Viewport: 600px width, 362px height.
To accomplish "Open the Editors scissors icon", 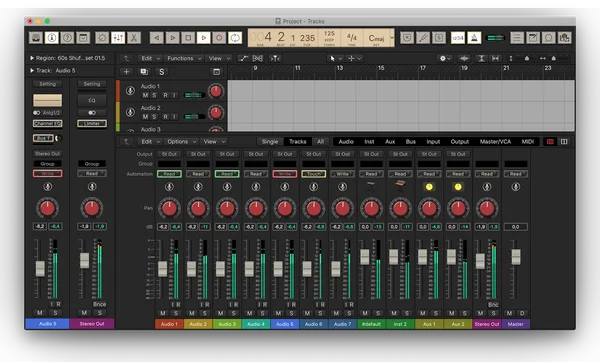I will 134,38.
